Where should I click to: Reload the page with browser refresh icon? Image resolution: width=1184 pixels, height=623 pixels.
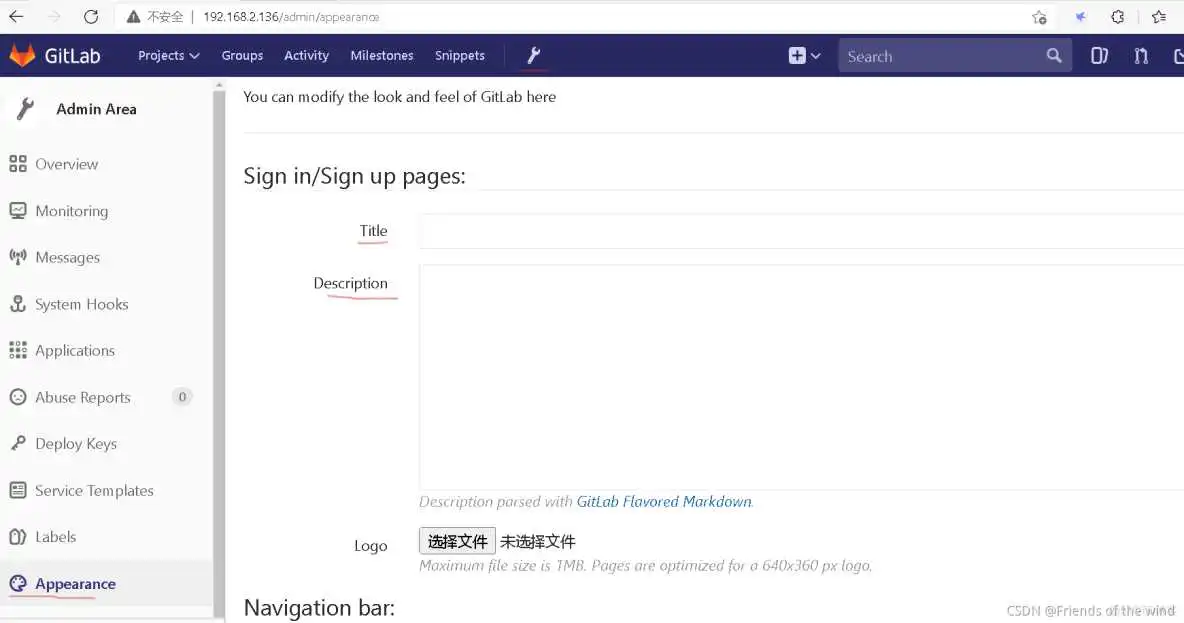91,17
